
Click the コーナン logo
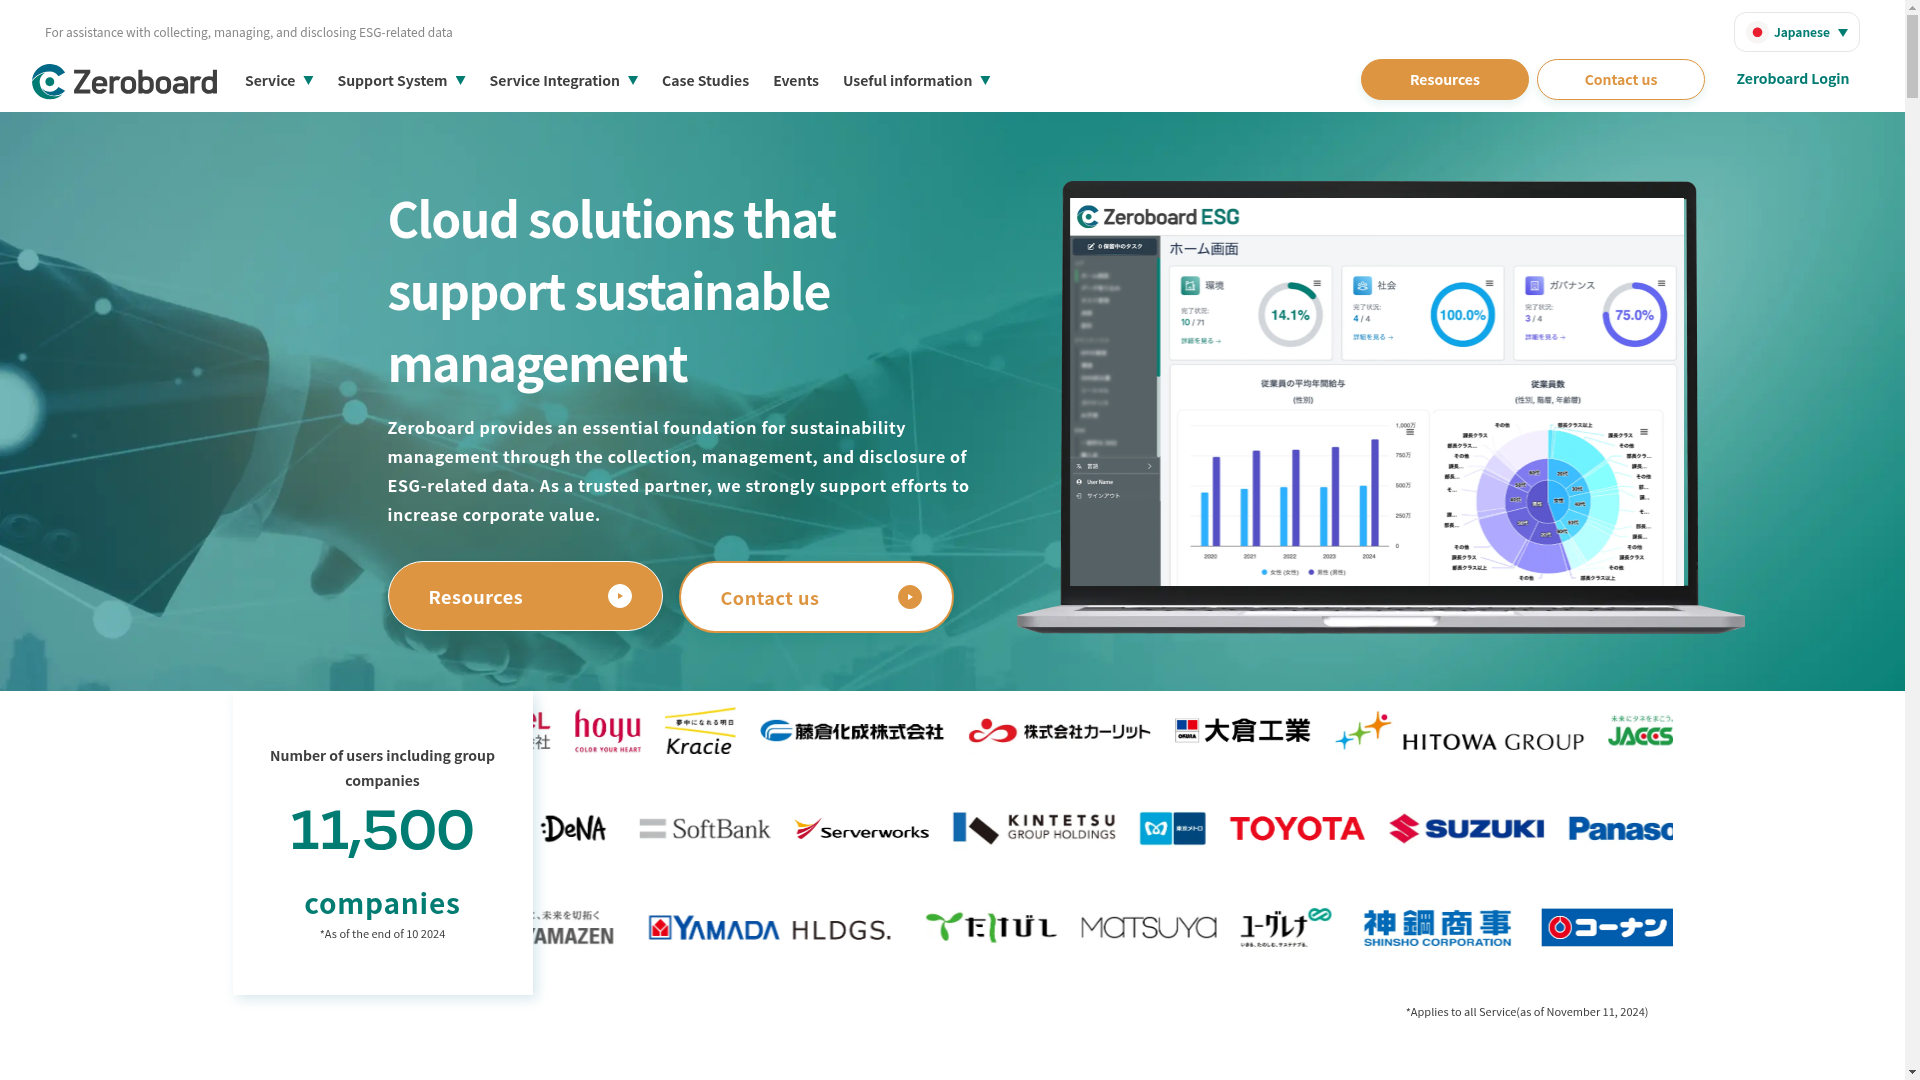(x=1606, y=927)
